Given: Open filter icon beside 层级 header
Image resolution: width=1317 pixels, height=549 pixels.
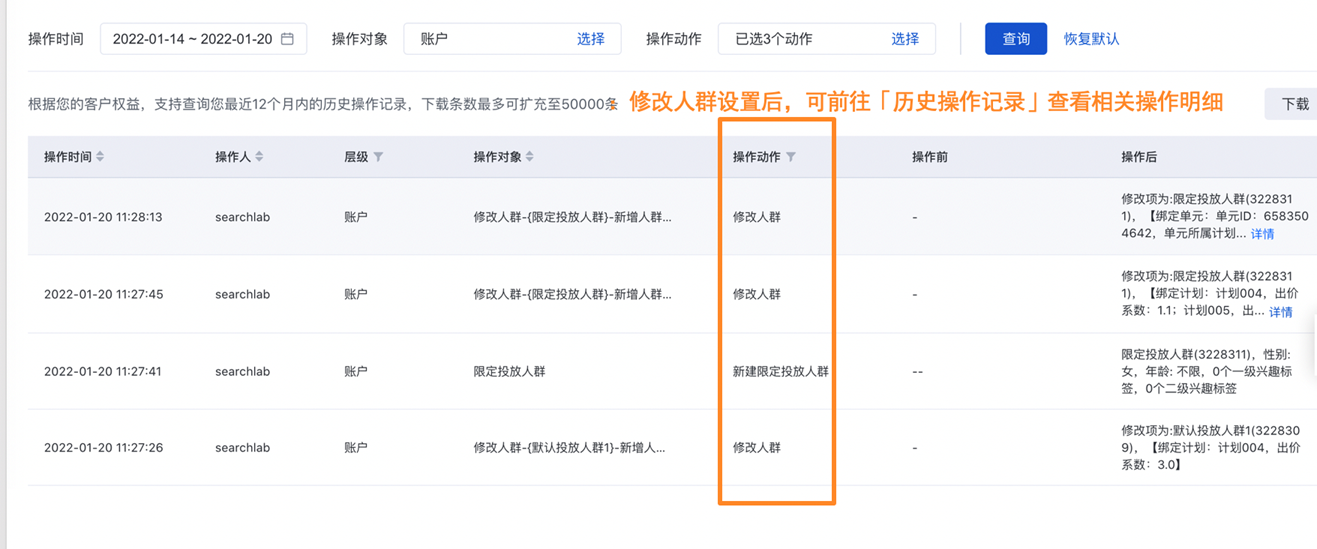Looking at the screenshot, I should point(378,157).
